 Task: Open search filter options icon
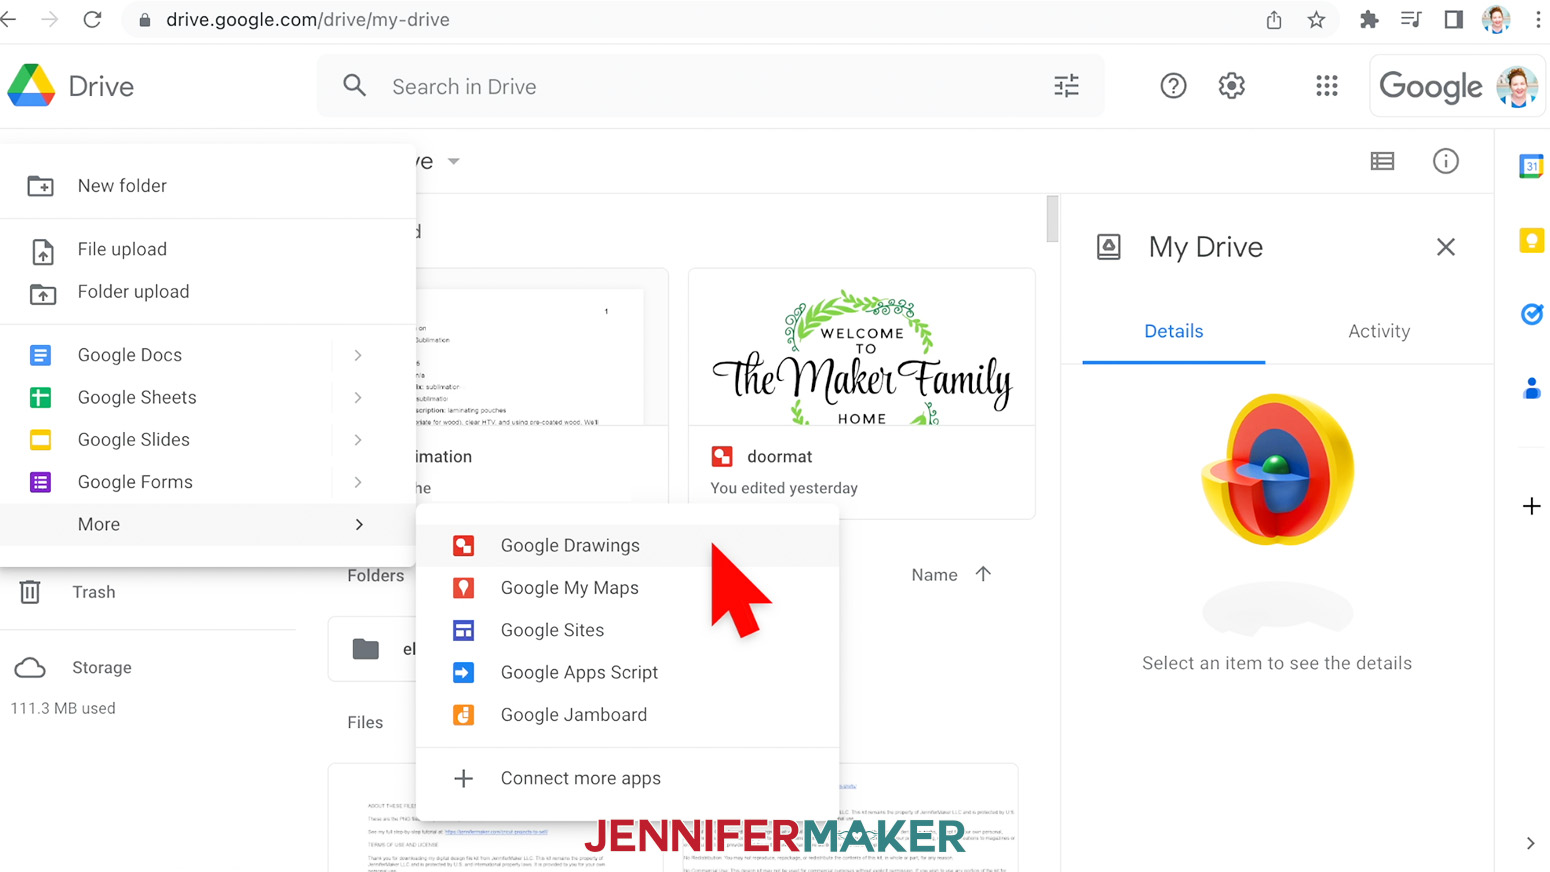[1066, 86]
